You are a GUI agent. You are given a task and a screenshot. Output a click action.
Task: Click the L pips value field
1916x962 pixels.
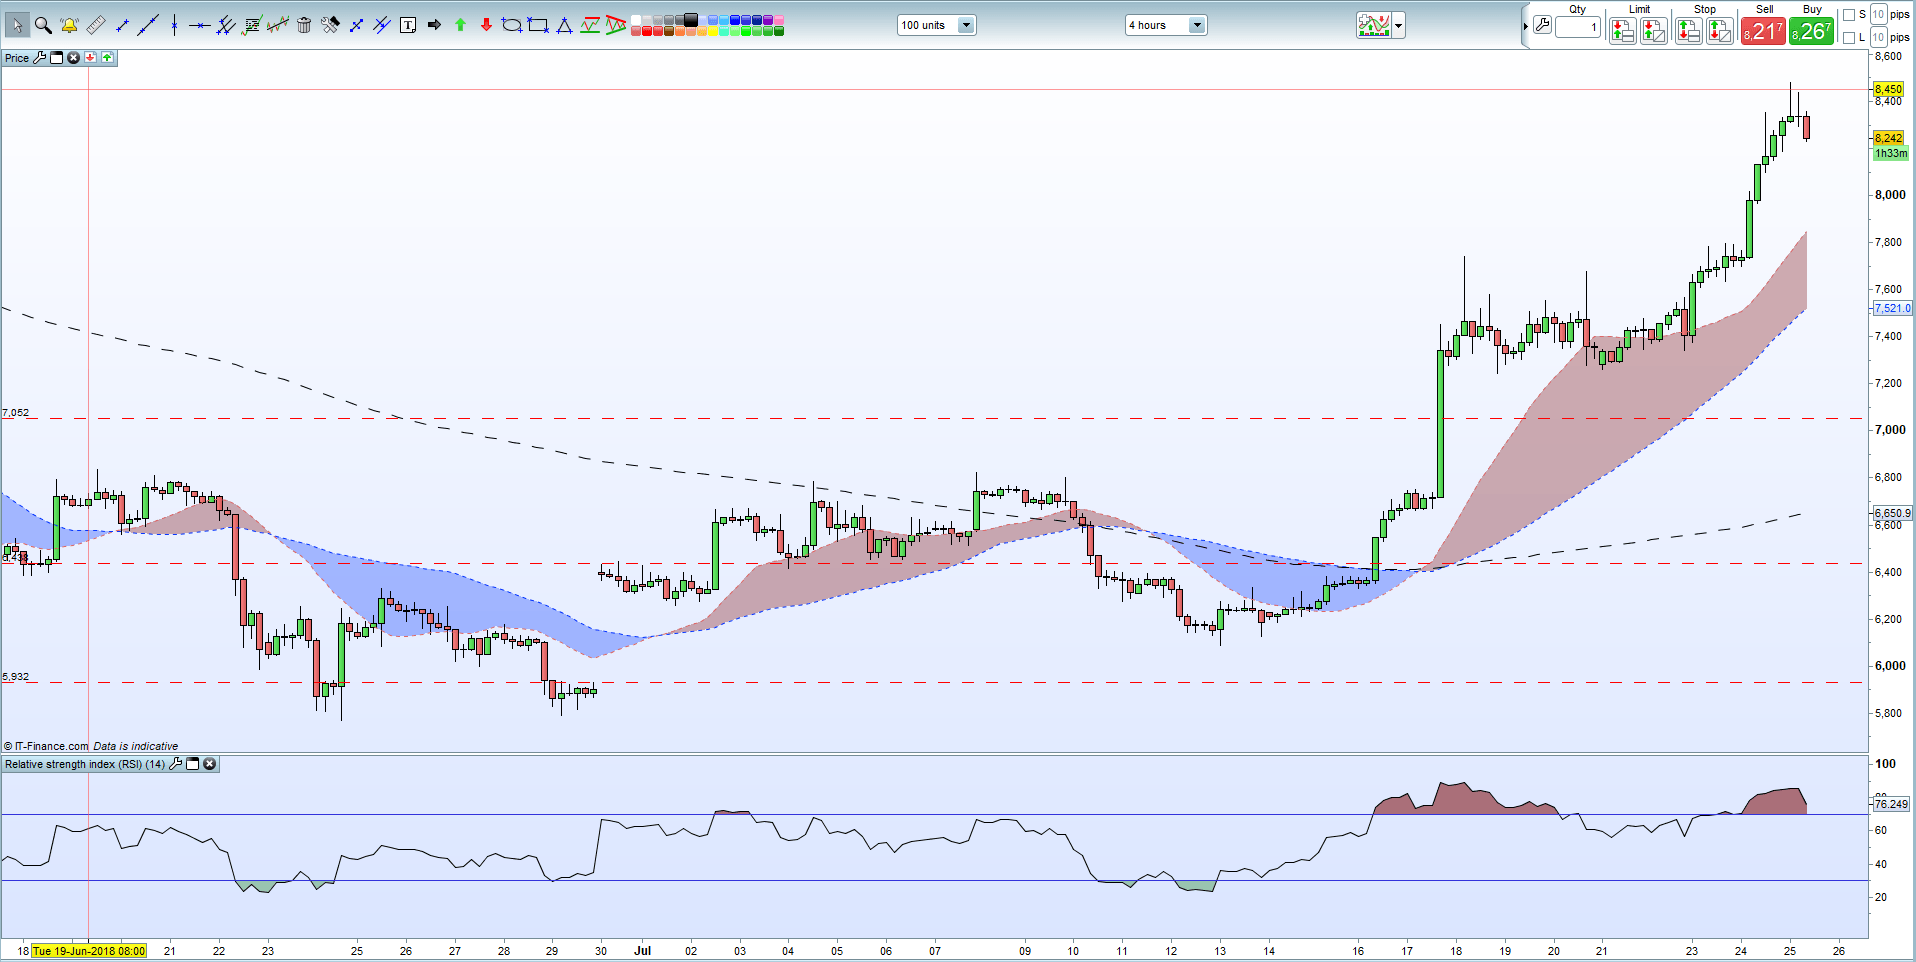pos(1878,37)
